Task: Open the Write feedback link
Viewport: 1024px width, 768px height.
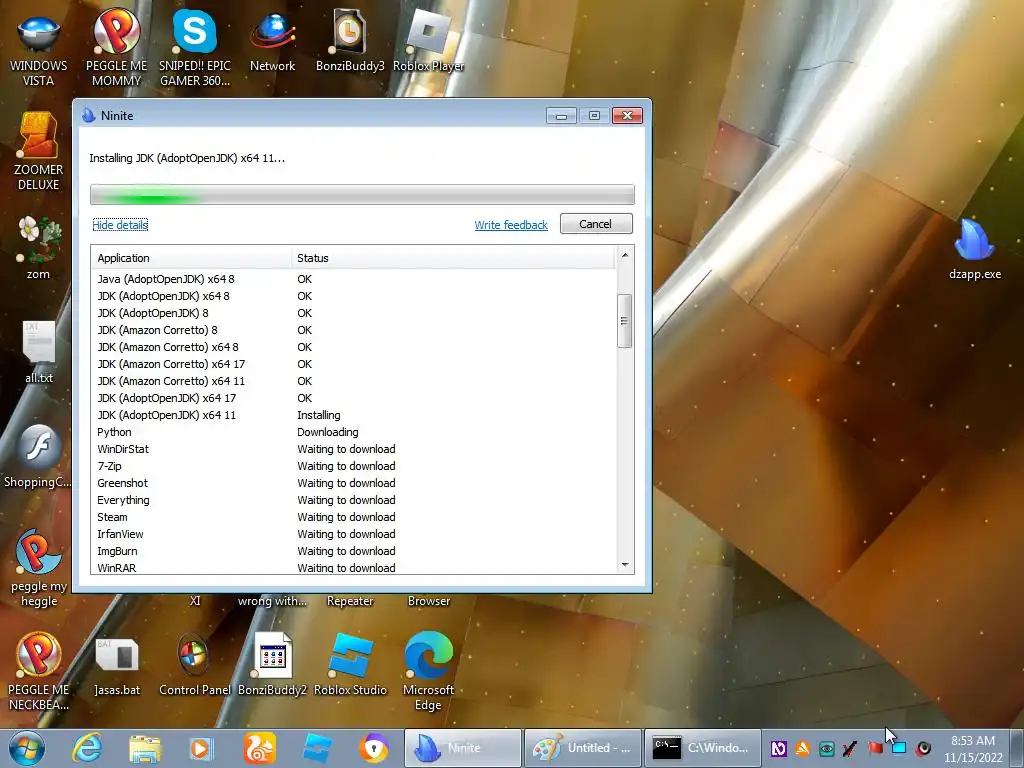Action: [511, 225]
